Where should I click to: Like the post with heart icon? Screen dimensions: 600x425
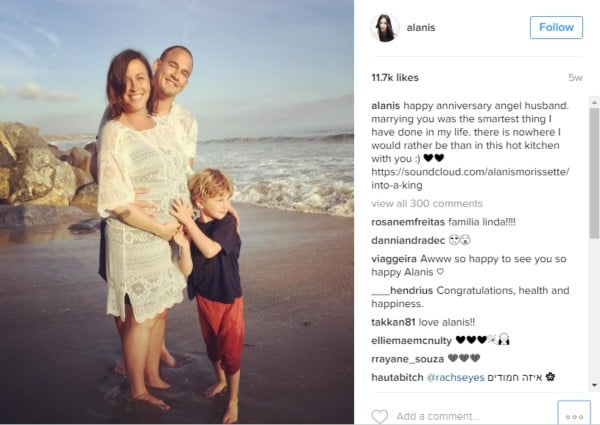[x=380, y=416]
